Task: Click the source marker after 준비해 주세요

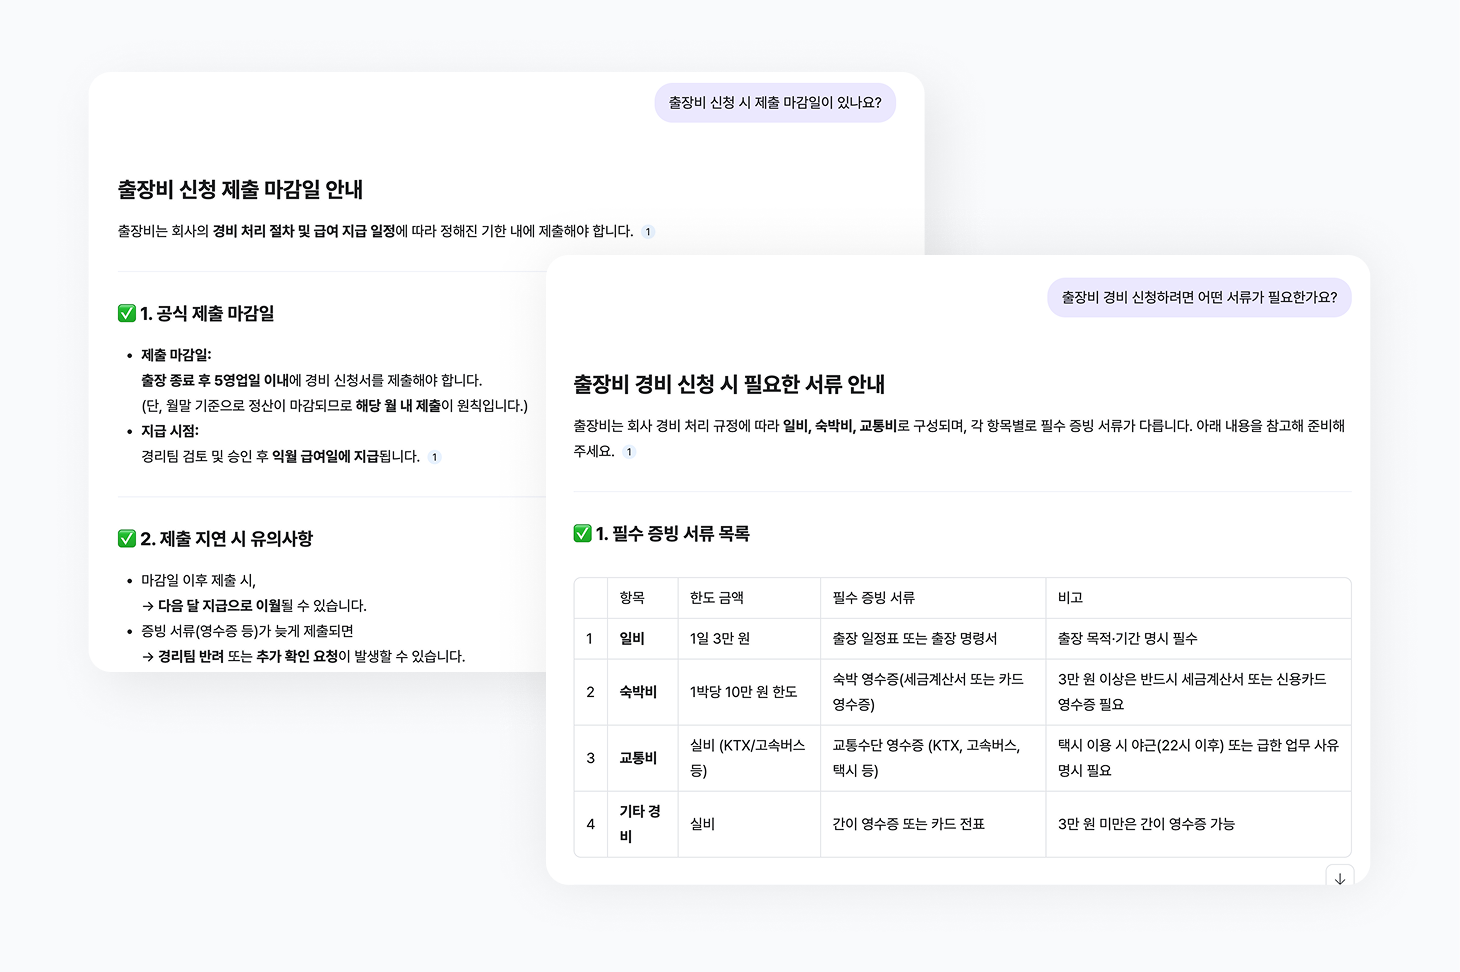Action: tap(629, 451)
